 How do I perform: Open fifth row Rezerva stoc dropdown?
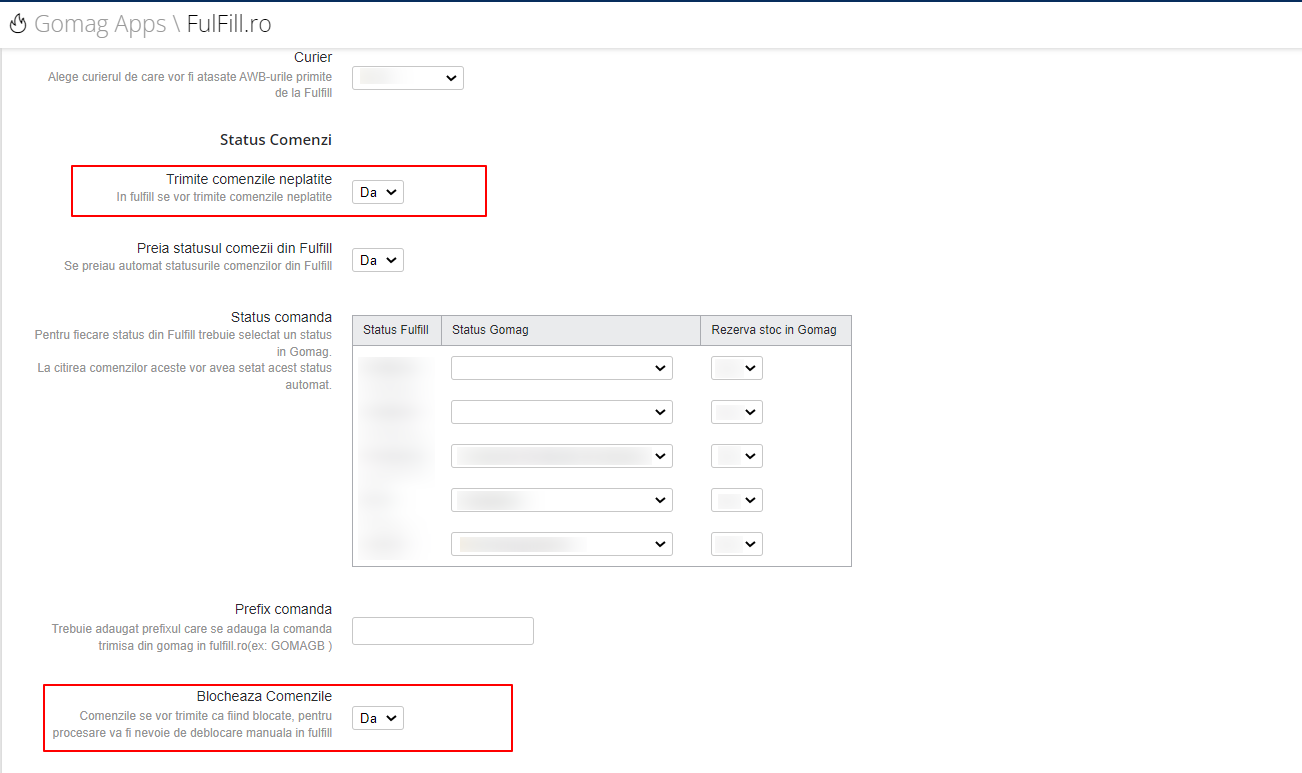(x=737, y=544)
